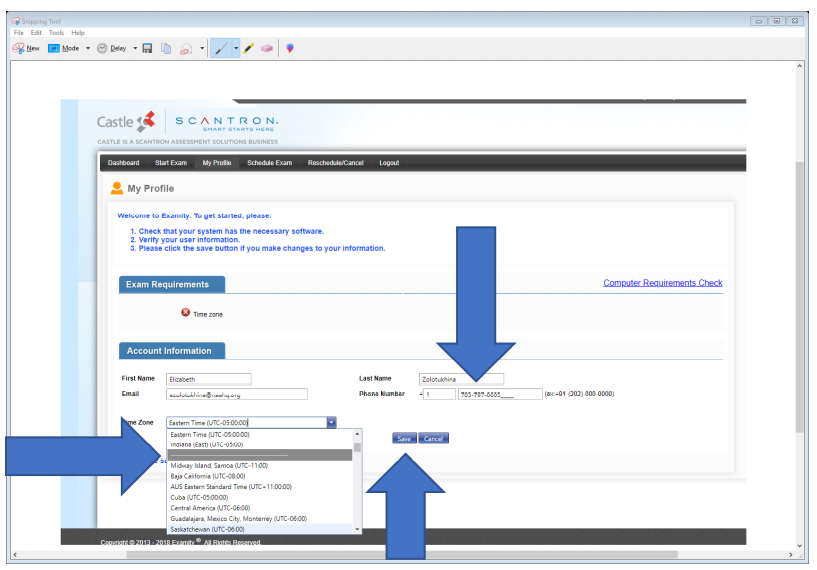Open the File menu
This screenshot has width=817, height=570.
(19, 32)
